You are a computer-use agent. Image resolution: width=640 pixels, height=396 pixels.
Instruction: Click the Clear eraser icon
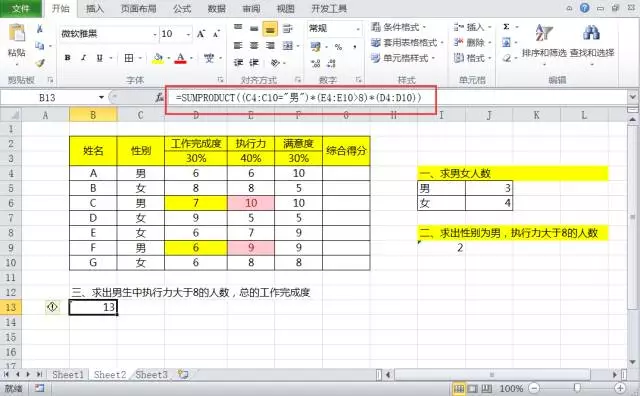tap(507, 58)
